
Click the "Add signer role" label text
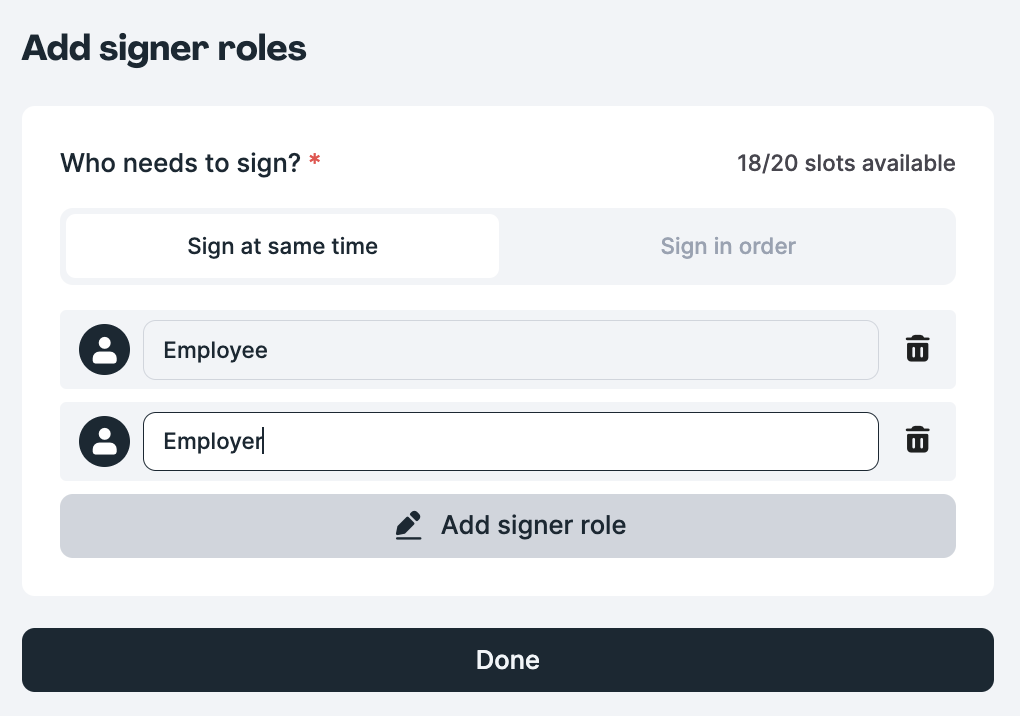tap(533, 526)
